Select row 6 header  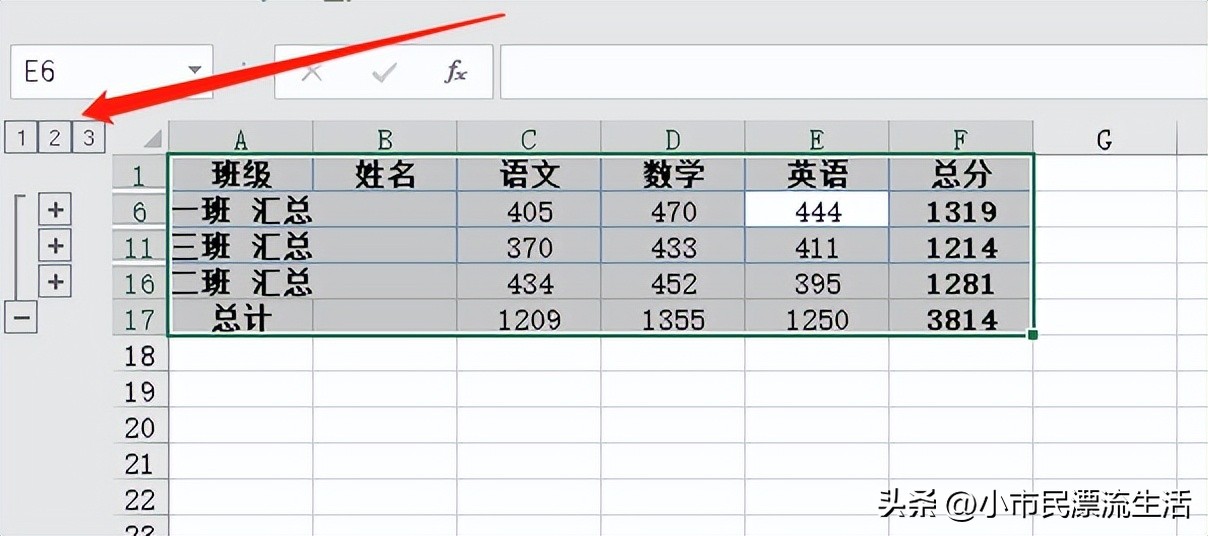[x=140, y=211]
